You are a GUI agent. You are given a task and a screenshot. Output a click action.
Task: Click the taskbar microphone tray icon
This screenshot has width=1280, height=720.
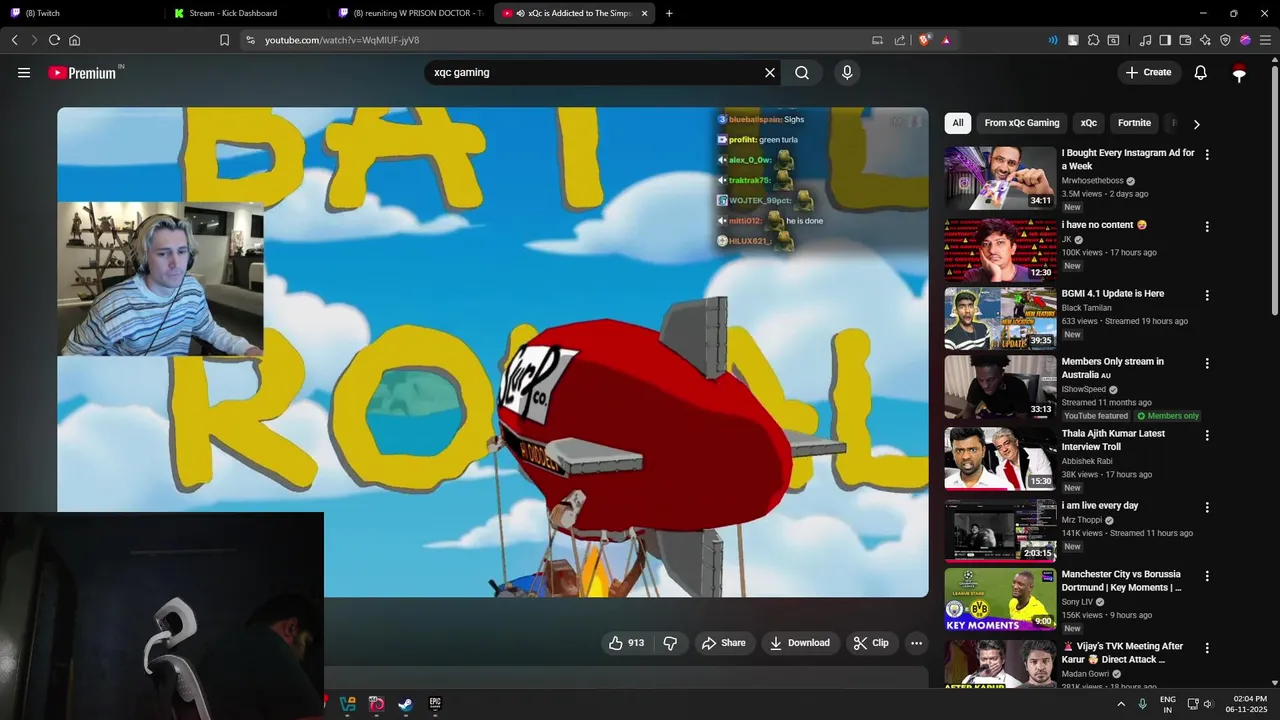tap(1142, 704)
